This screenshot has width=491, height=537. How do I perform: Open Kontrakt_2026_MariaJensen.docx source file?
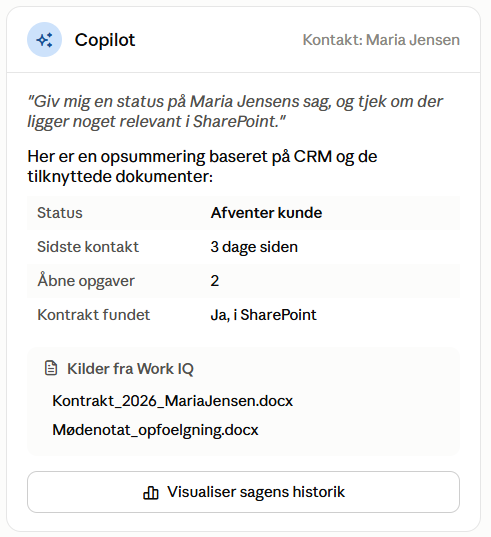pos(173,401)
